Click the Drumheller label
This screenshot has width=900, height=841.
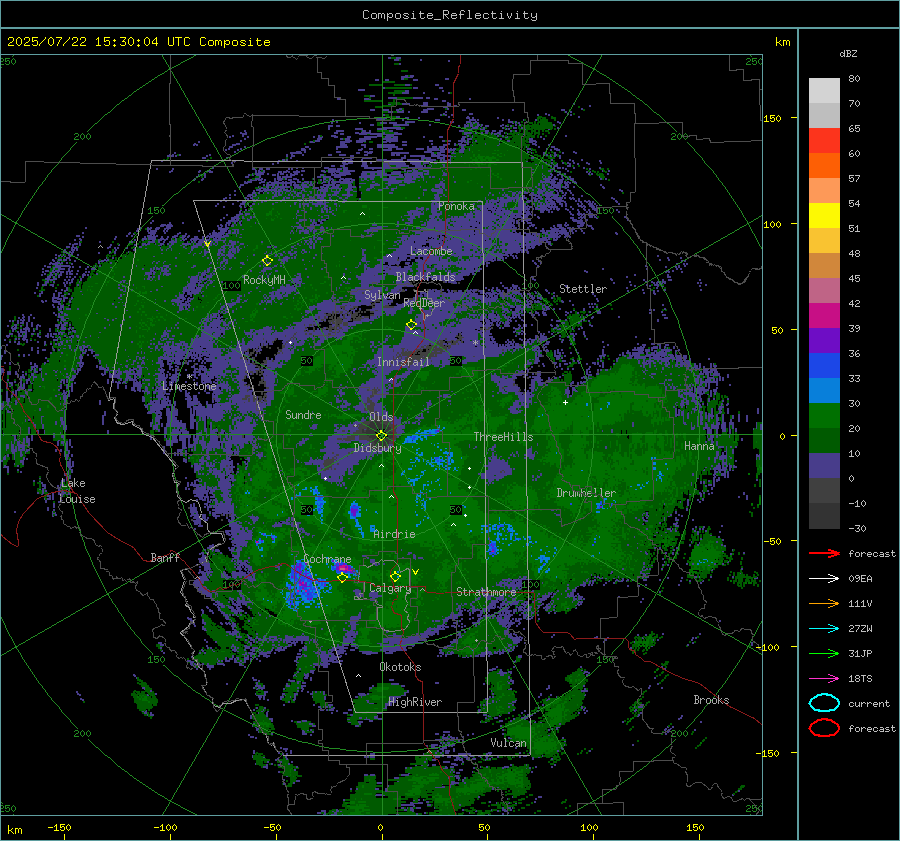586,493
